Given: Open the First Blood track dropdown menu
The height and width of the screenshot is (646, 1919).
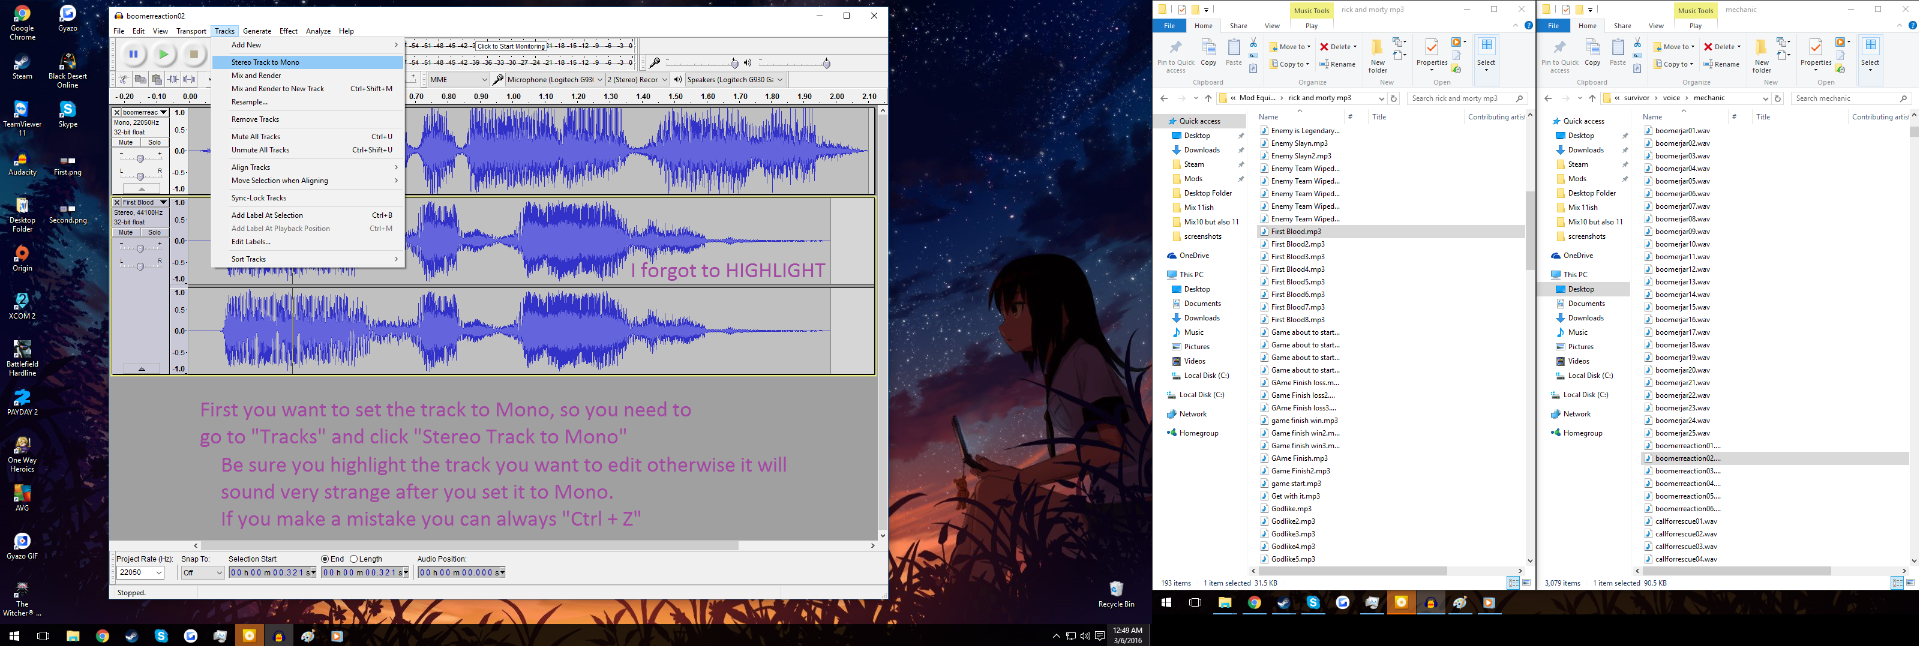Looking at the screenshot, I should click(143, 202).
